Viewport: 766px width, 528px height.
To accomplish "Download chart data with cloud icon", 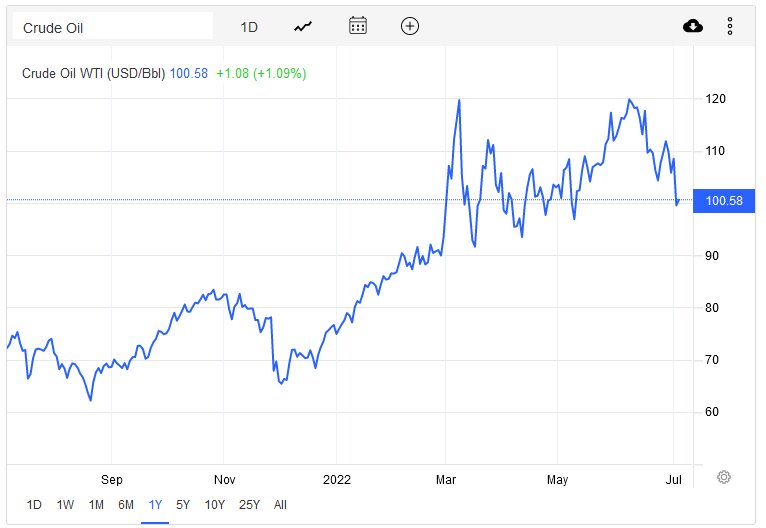I will click(693, 27).
